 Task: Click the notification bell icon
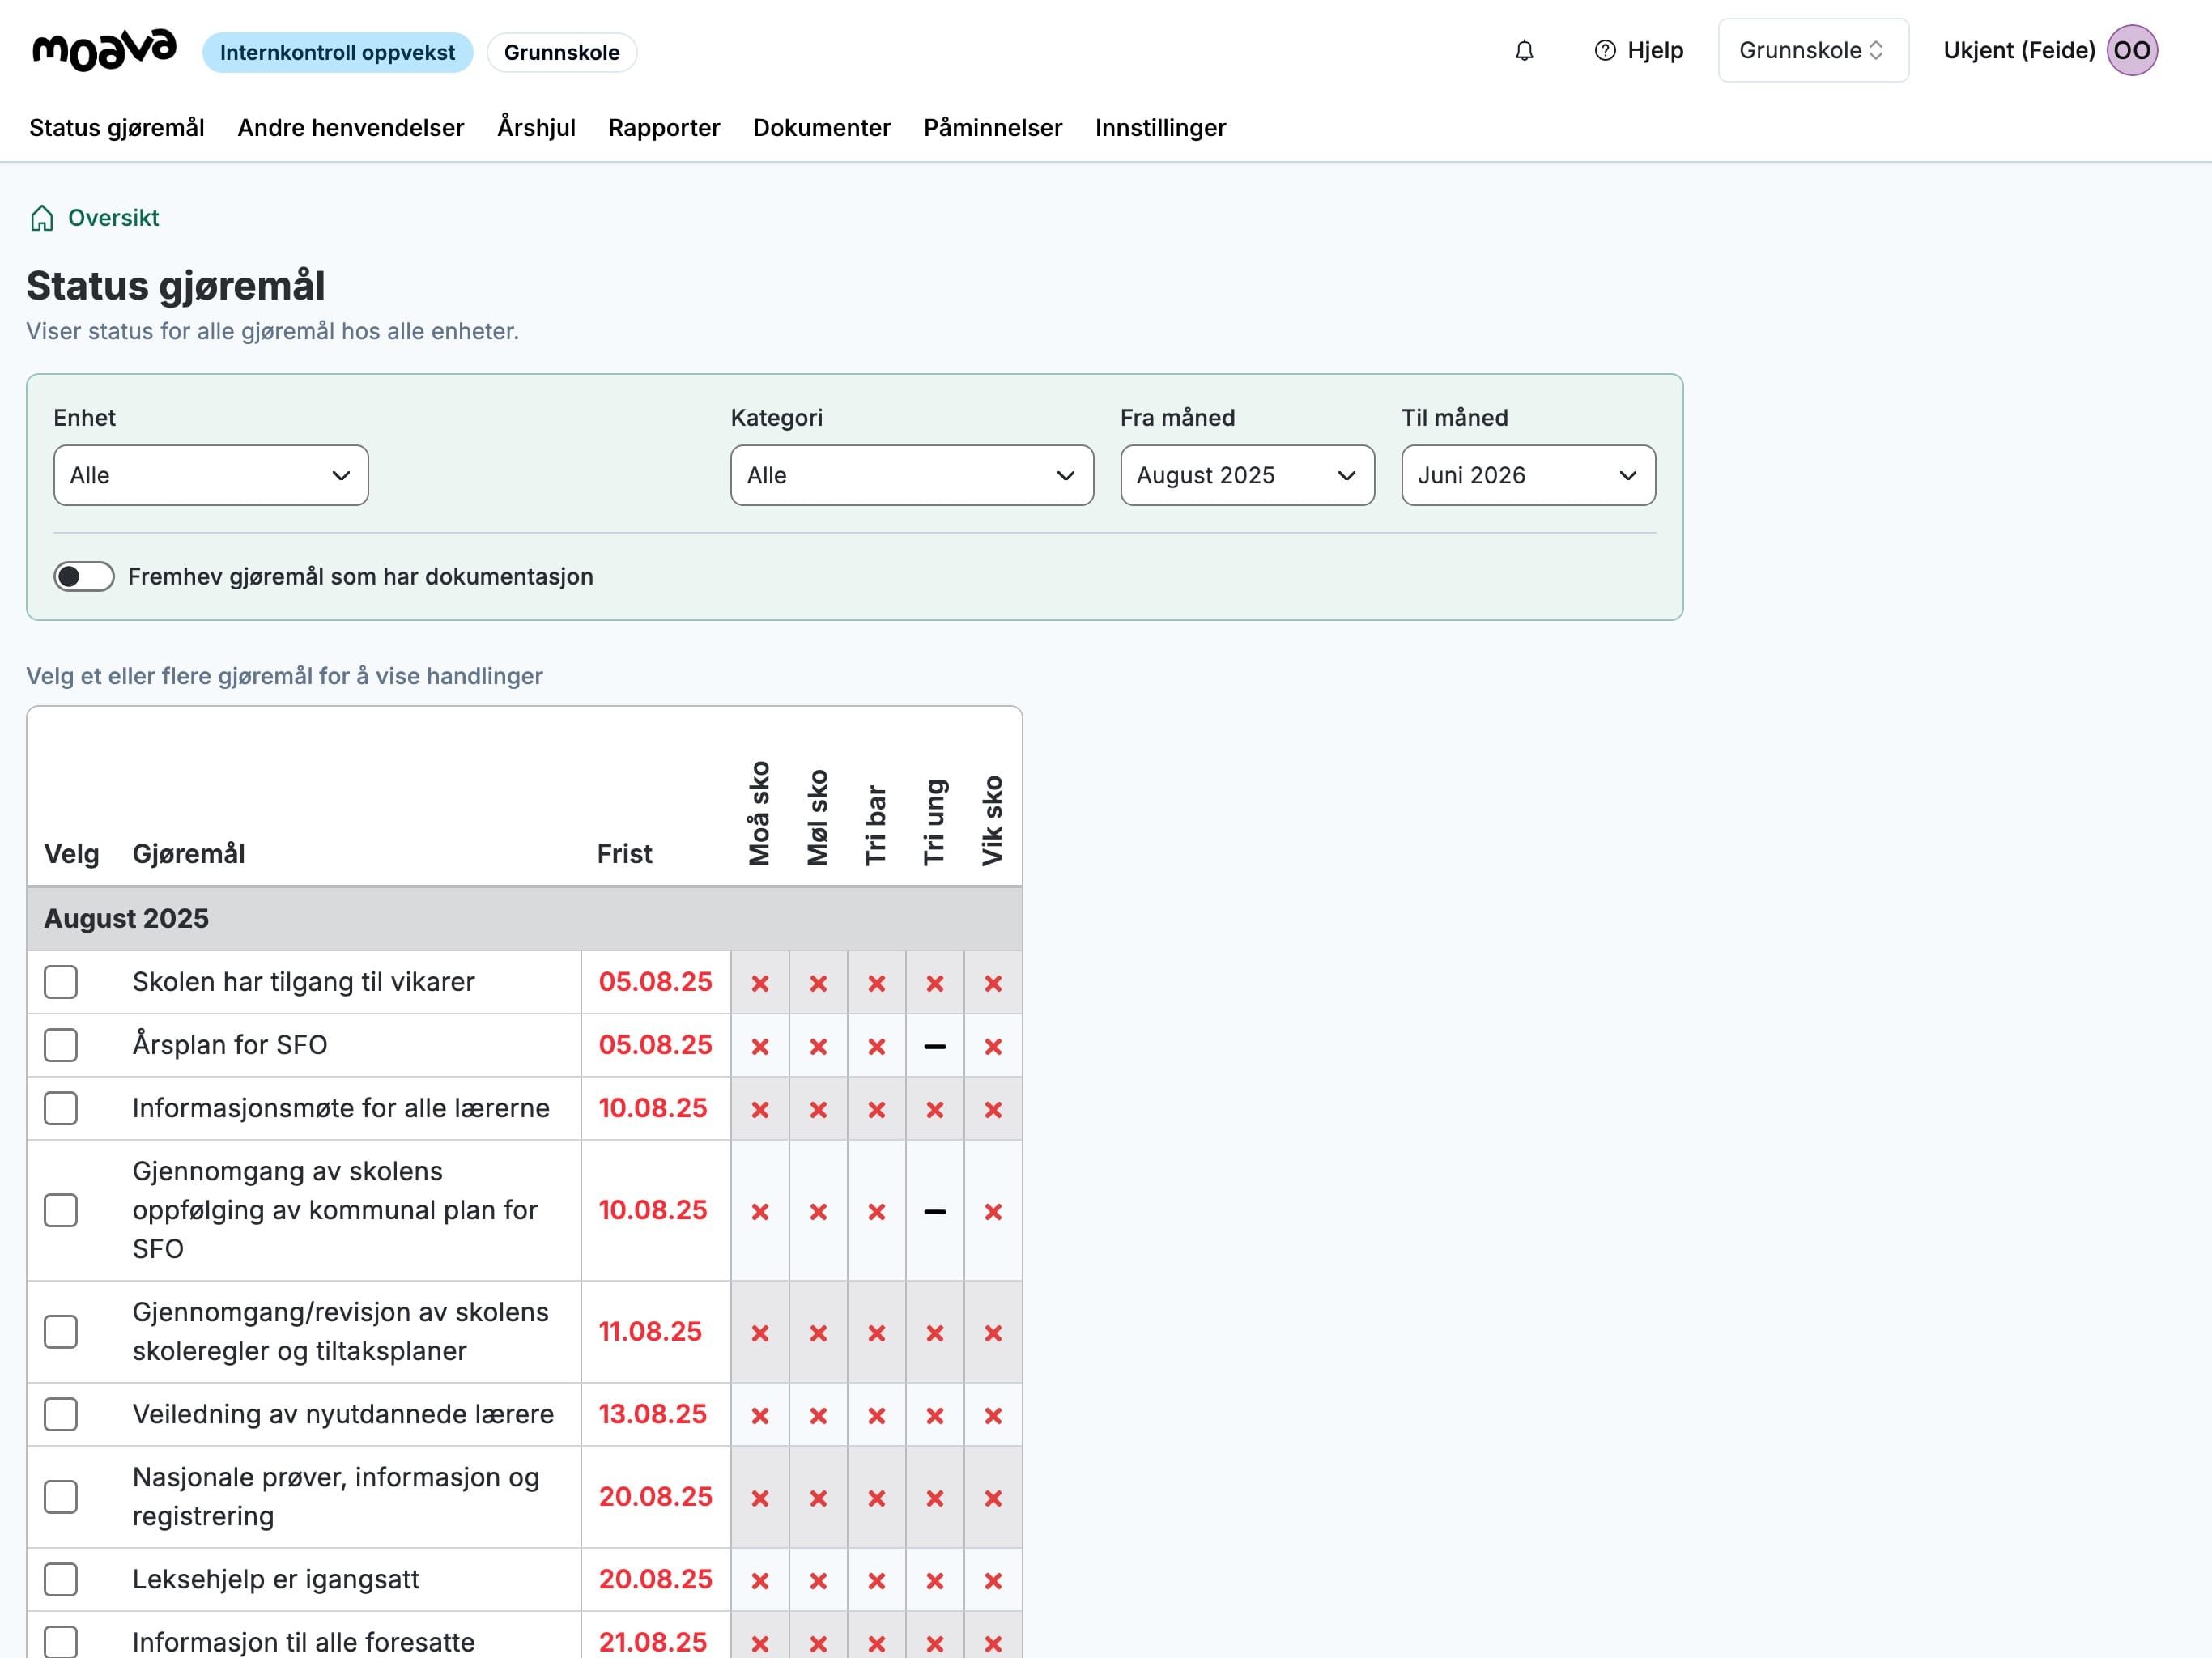tap(1523, 51)
